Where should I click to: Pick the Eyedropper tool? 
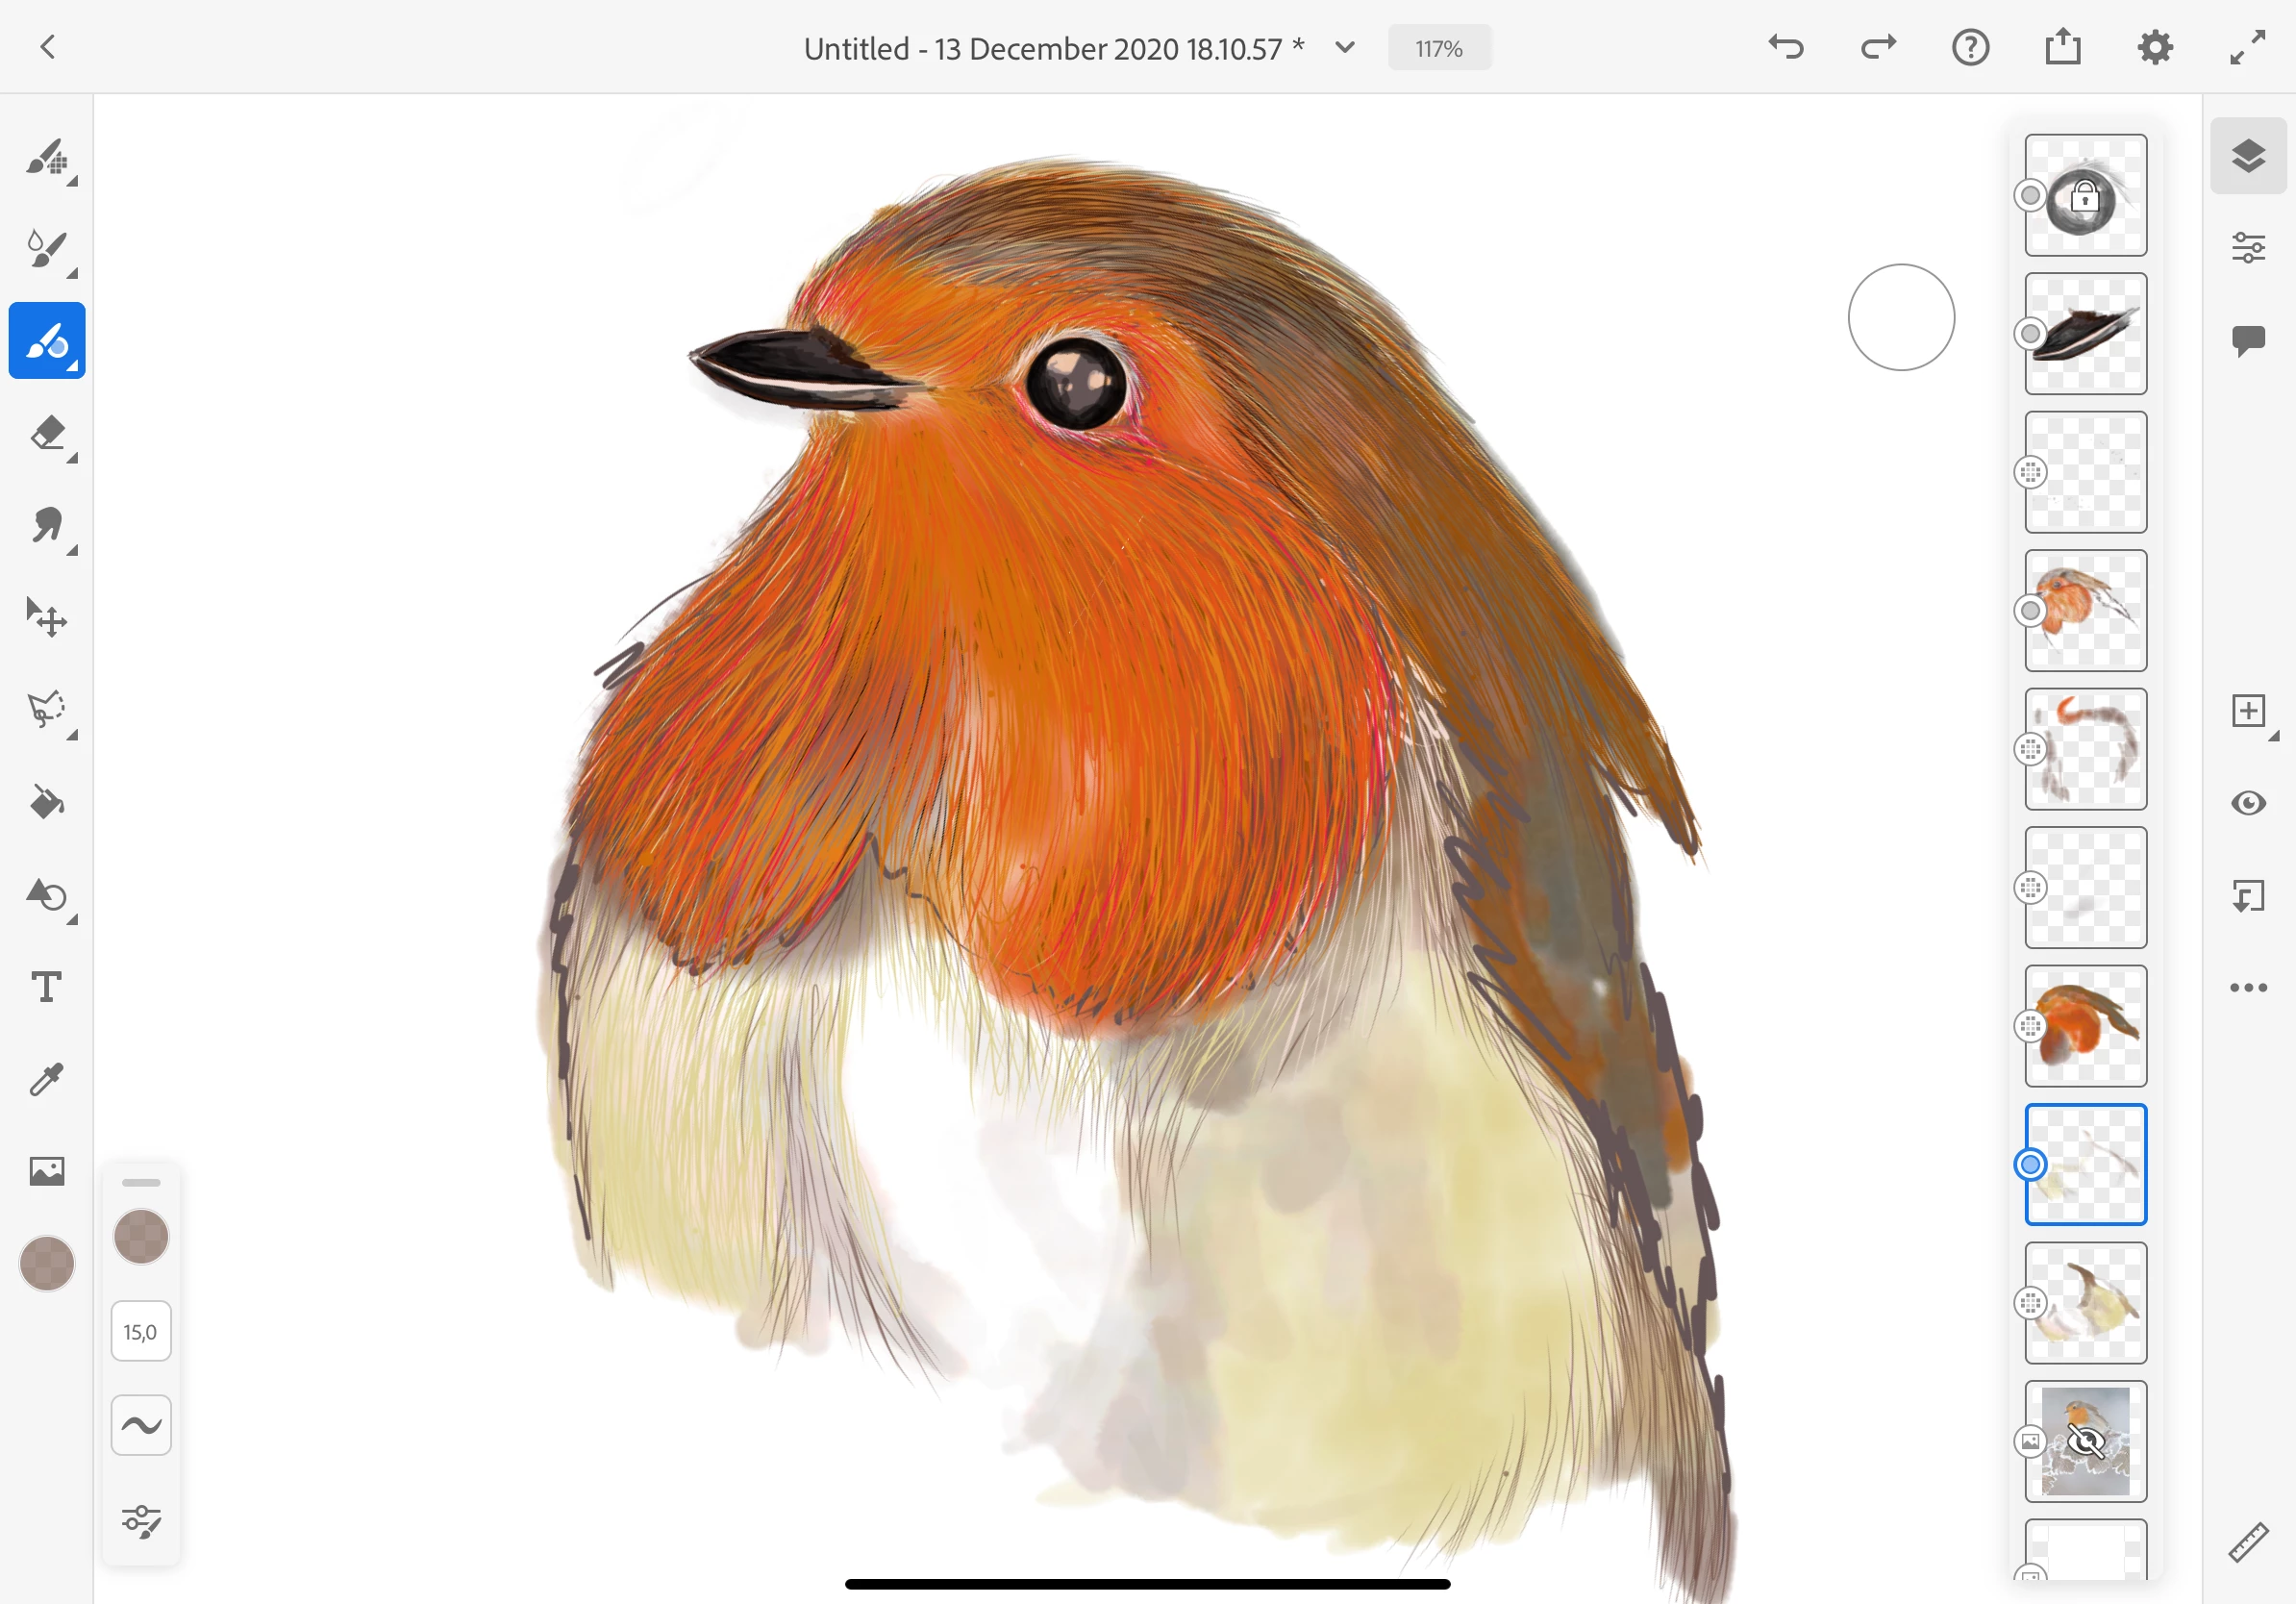click(46, 1079)
